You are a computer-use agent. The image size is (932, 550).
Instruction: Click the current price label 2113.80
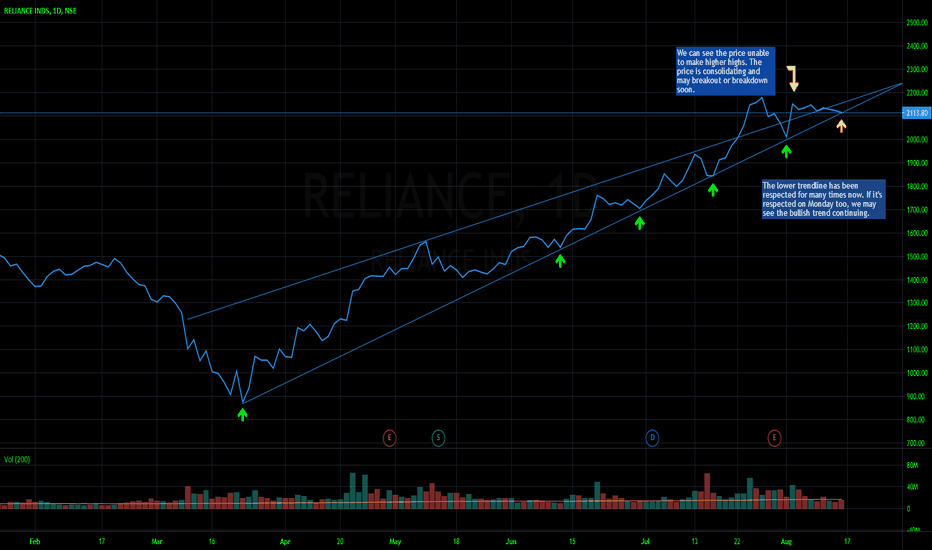pyautogui.click(x=917, y=113)
